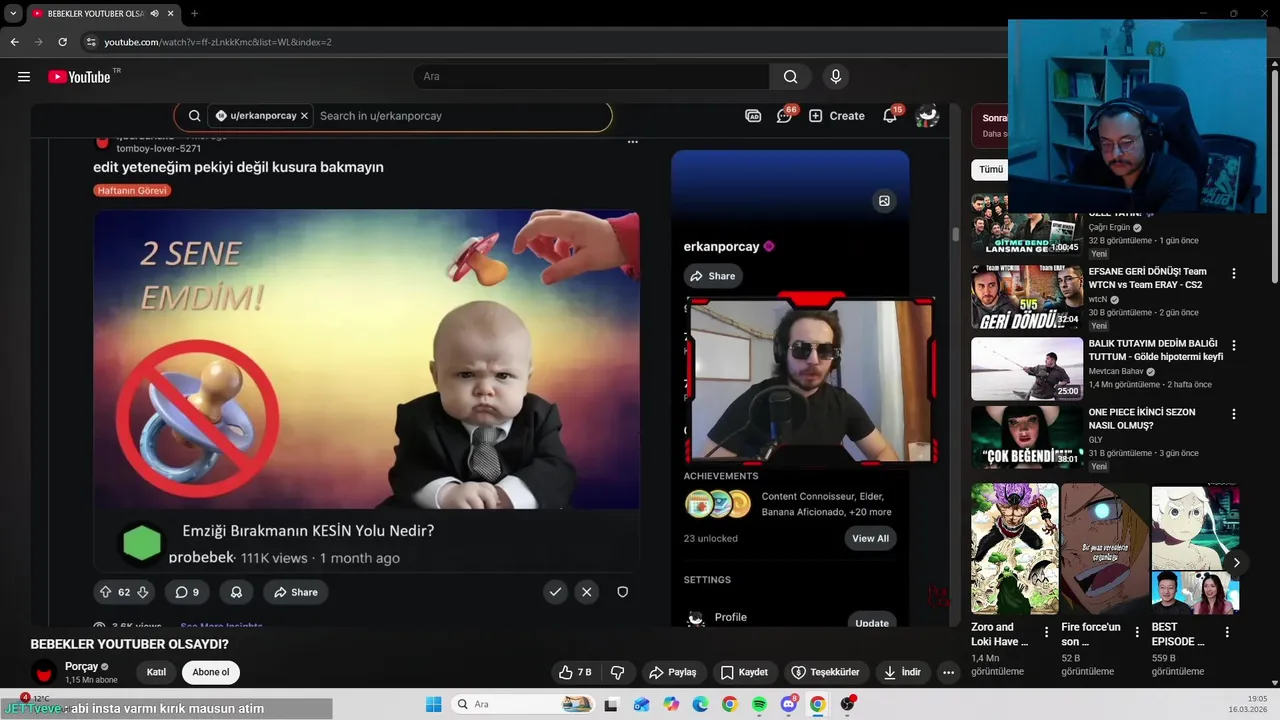Open OBS Studio from taskbar
Screen dimensions: 1280x720
click(x=848, y=704)
